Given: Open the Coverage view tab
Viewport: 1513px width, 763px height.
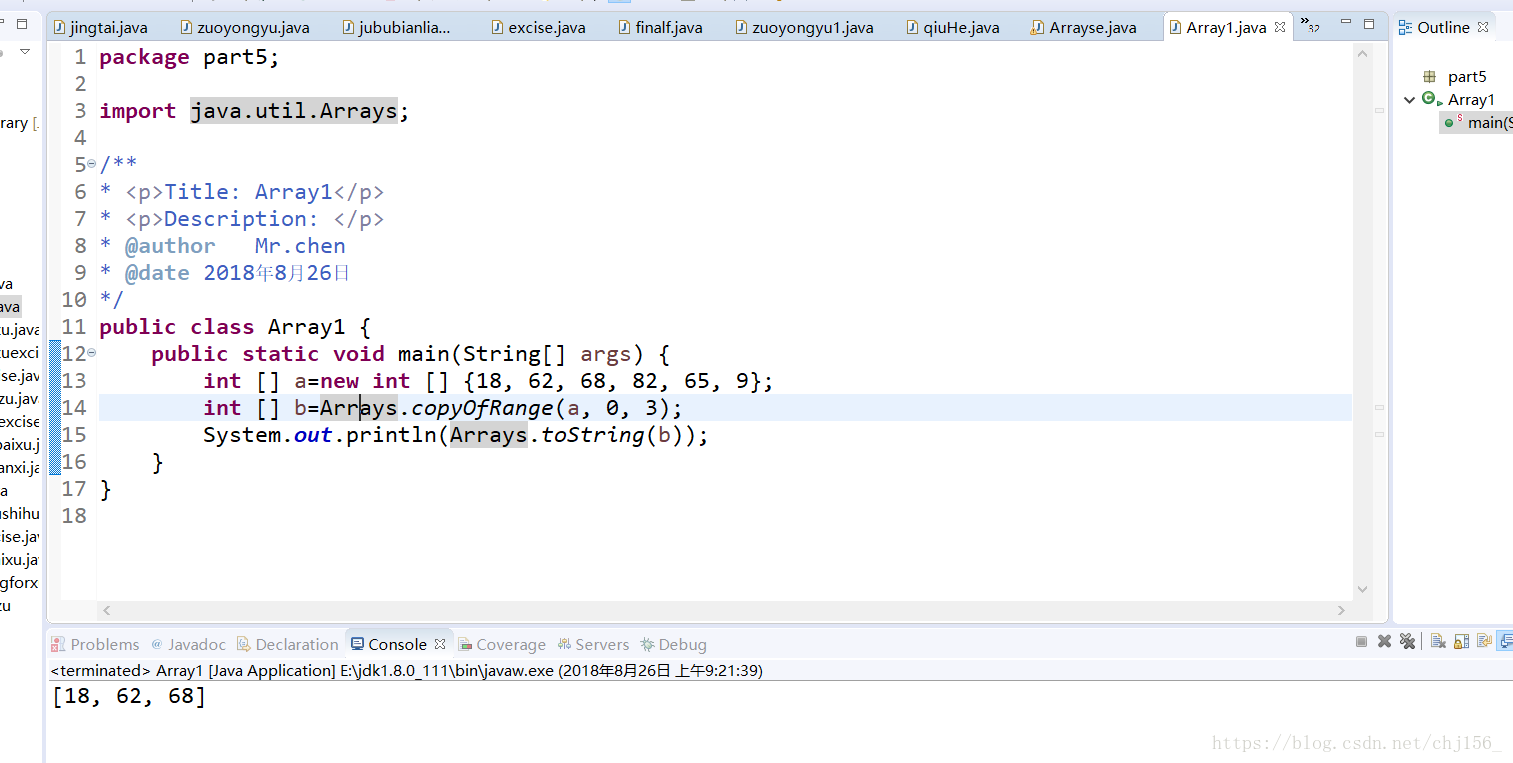Looking at the screenshot, I should point(502,644).
